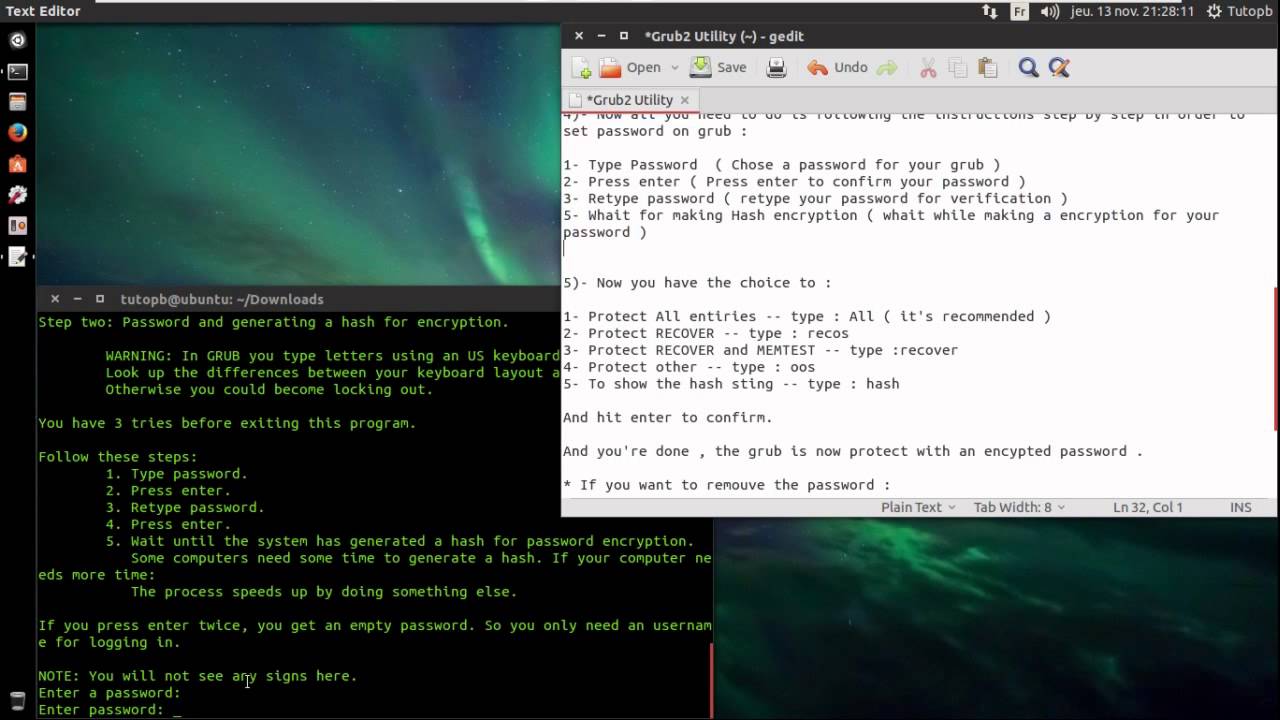Click the Redo arrow icon
Image resolution: width=1280 pixels, height=720 pixels.
point(887,68)
